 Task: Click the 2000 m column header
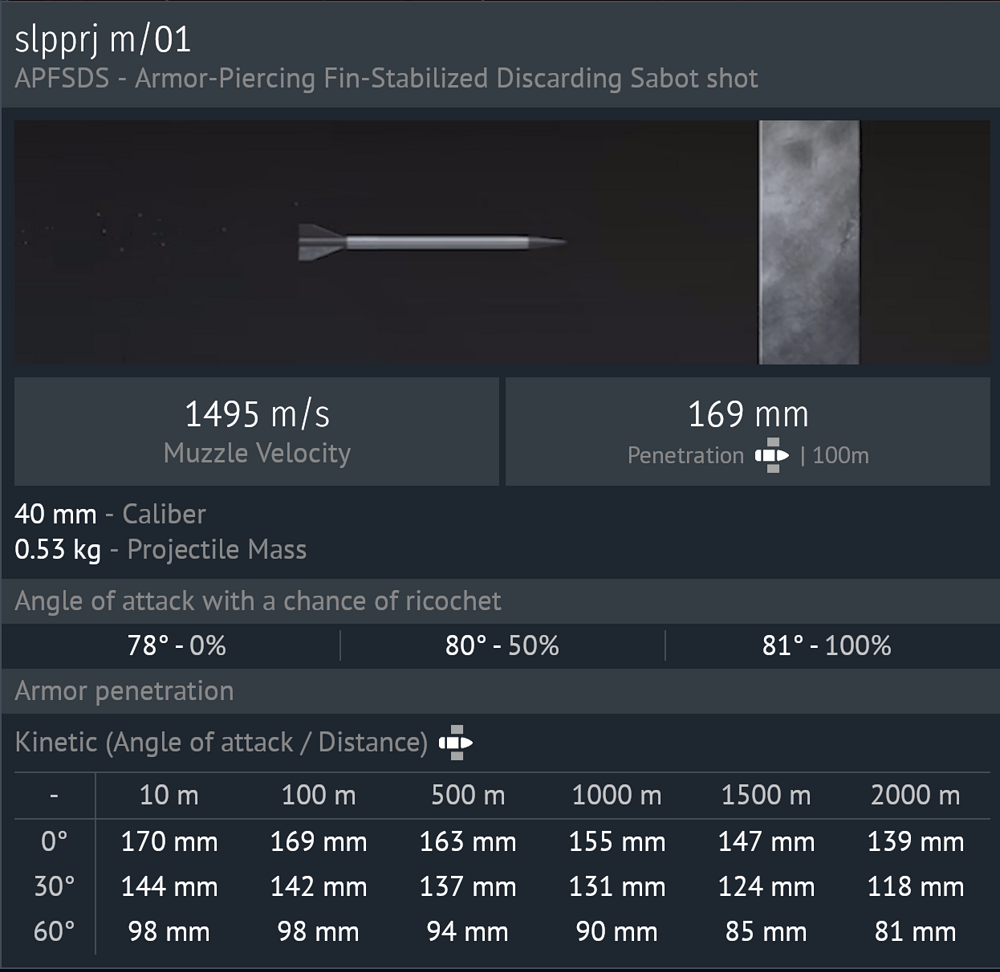click(x=915, y=796)
